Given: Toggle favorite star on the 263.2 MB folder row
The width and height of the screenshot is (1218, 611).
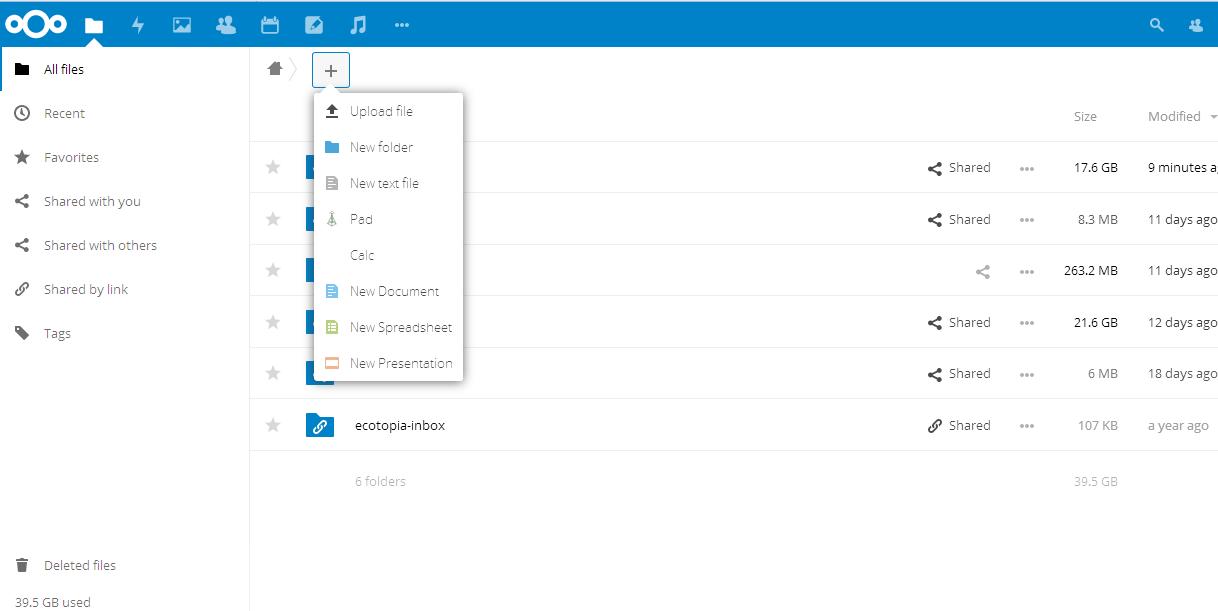Looking at the screenshot, I should point(273,270).
